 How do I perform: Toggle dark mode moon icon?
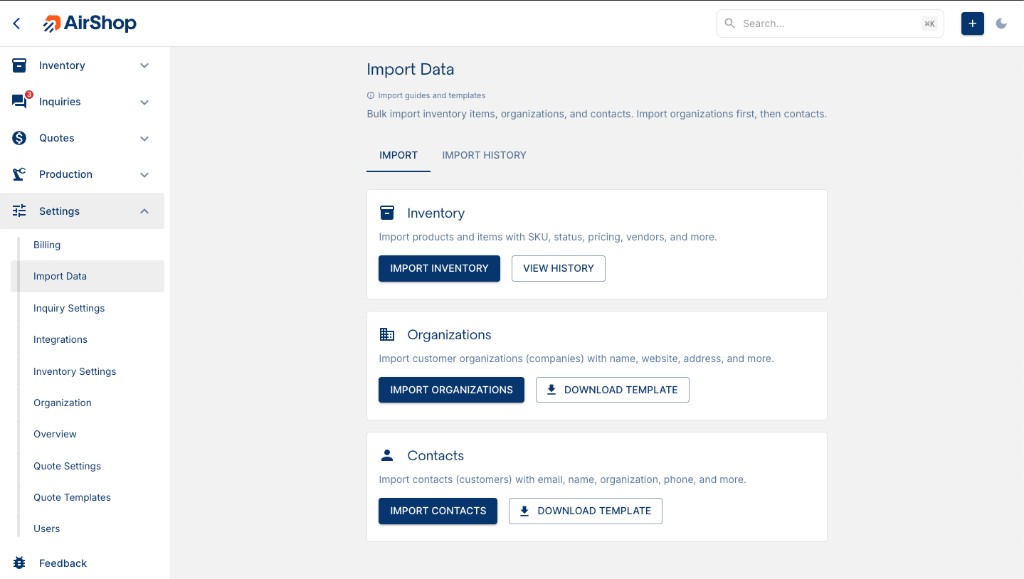point(1001,23)
